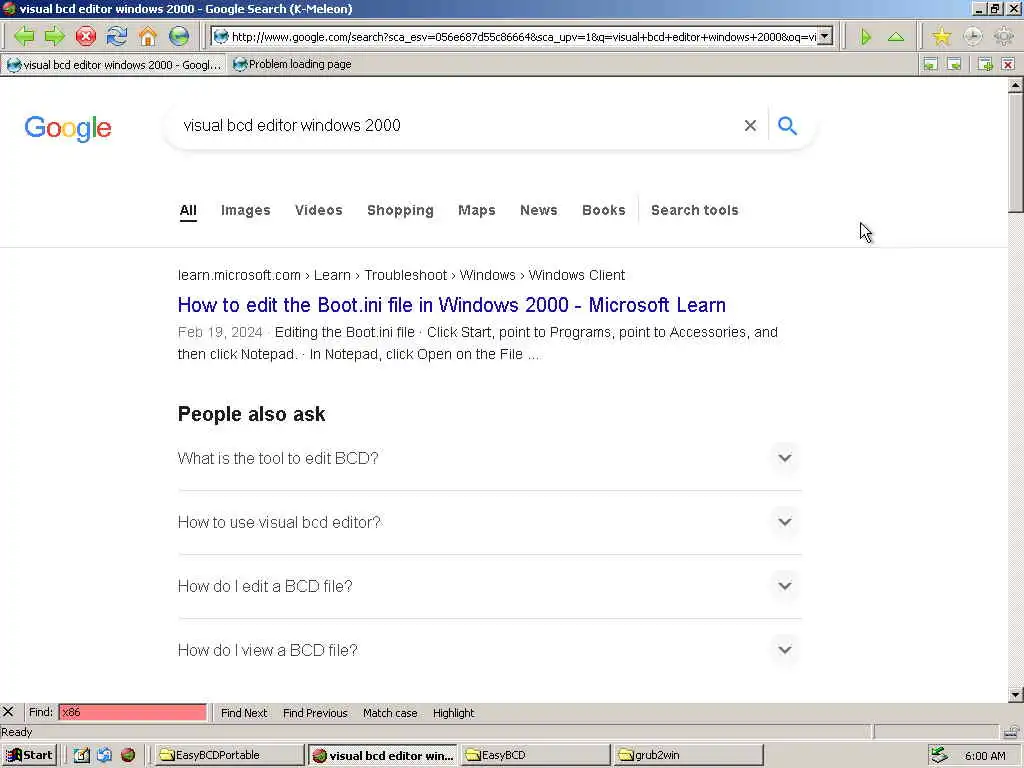Click the next tab icon in tab bar

[954, 64]
